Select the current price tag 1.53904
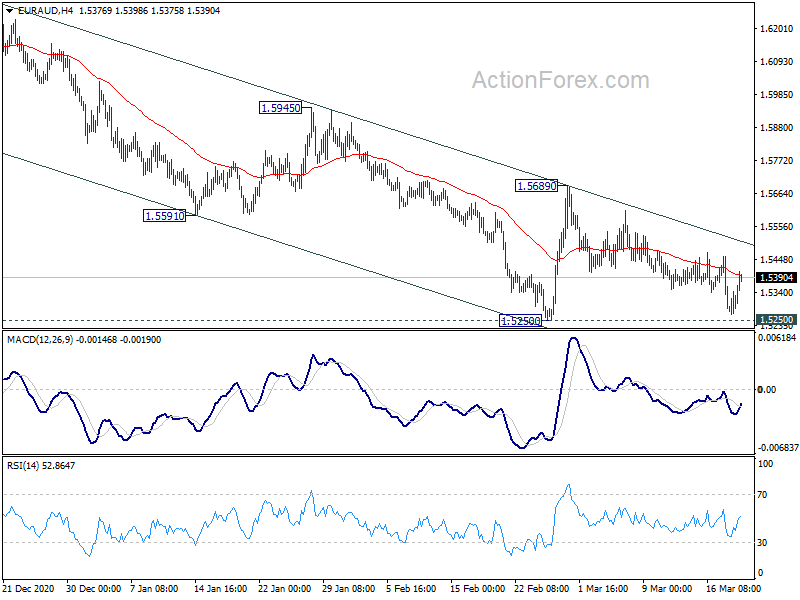This screenshot has height=600, width=800. pos(777,278)
